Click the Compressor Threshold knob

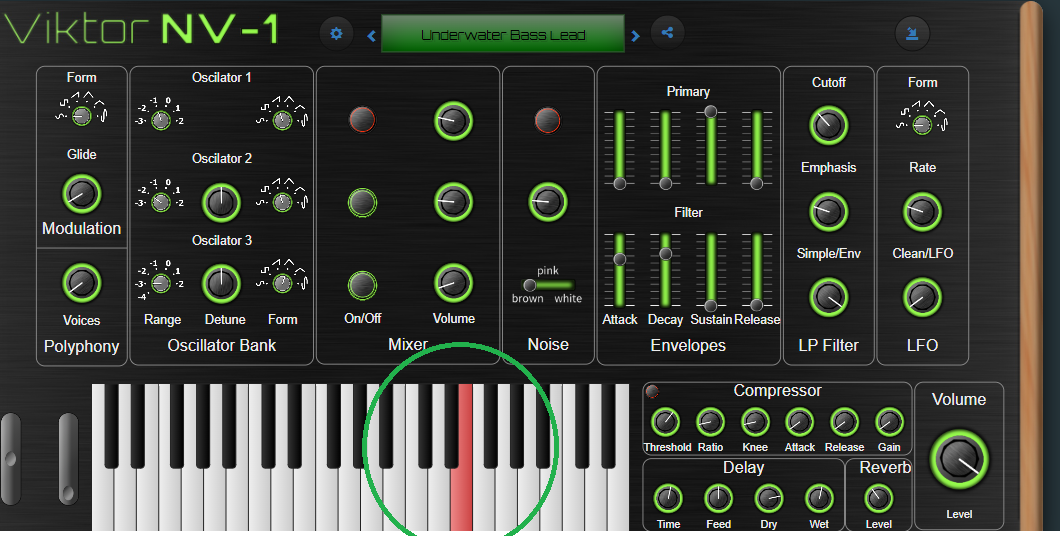pyautogui.click(x=665, y=422)
